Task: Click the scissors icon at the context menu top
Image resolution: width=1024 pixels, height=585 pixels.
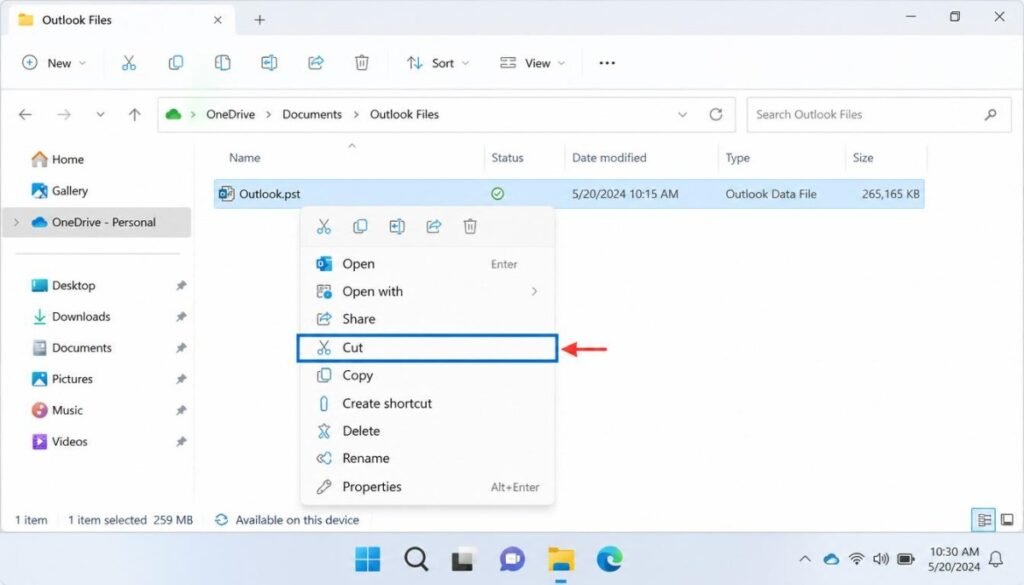Action: pyautogui.click(x=324, y=227)
